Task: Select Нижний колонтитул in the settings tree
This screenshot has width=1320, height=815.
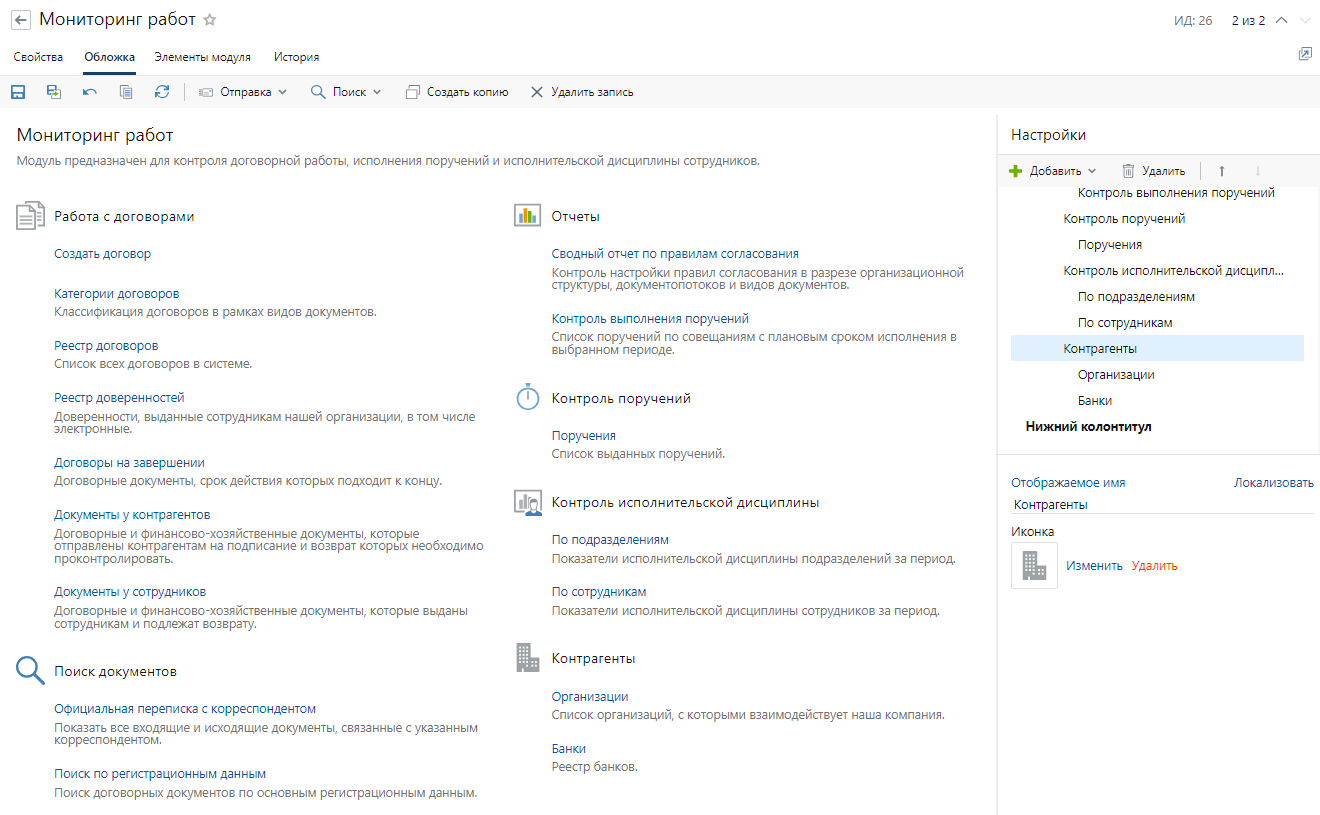Action: coord(1089,427)
